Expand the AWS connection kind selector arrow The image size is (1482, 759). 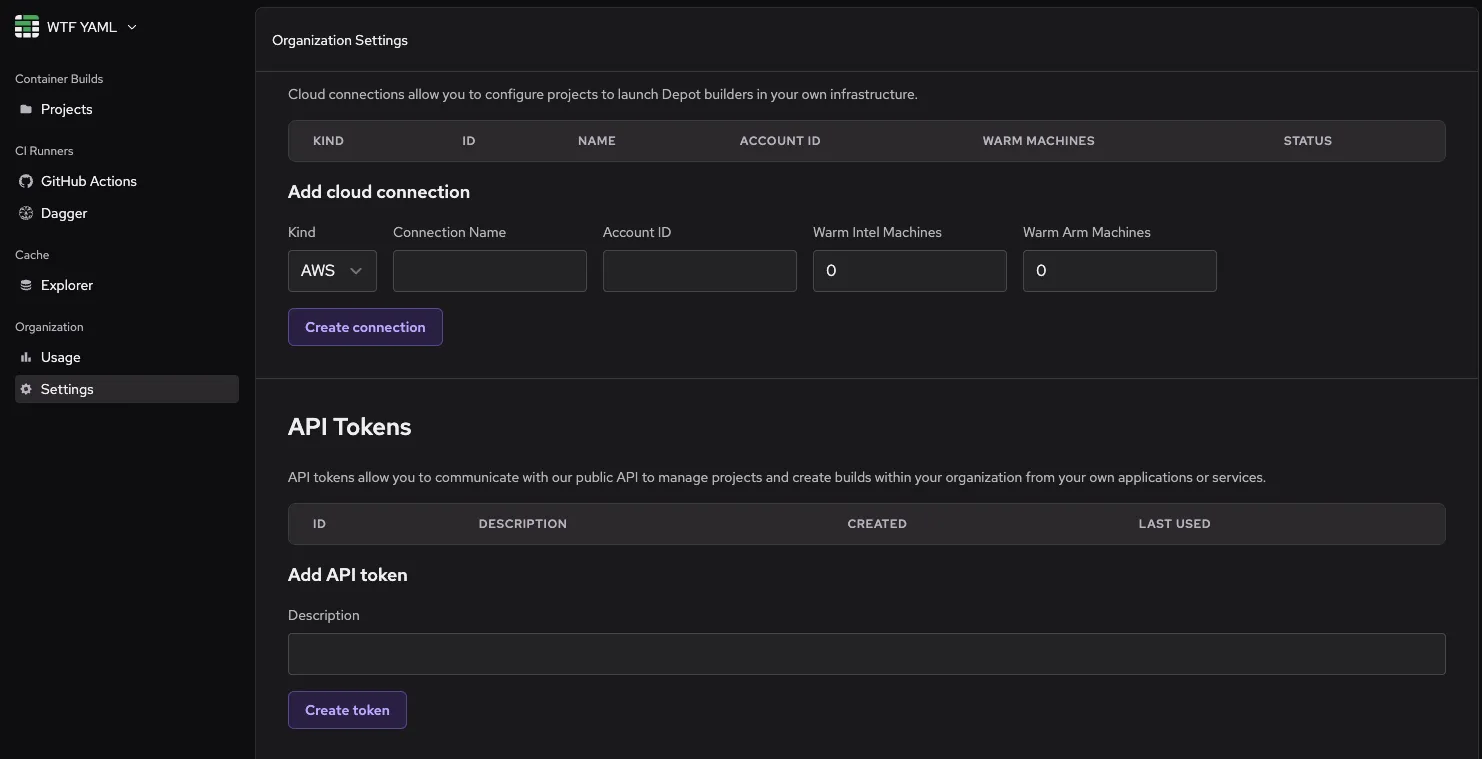click(357, 270)
